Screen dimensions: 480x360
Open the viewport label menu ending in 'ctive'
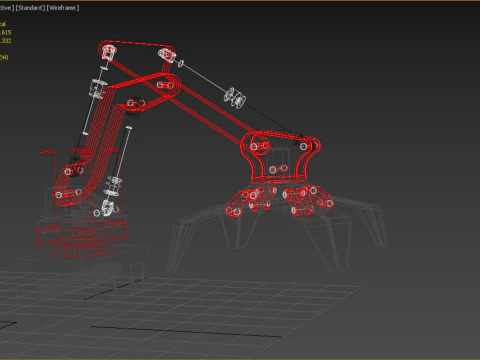(x=7, y=8)
